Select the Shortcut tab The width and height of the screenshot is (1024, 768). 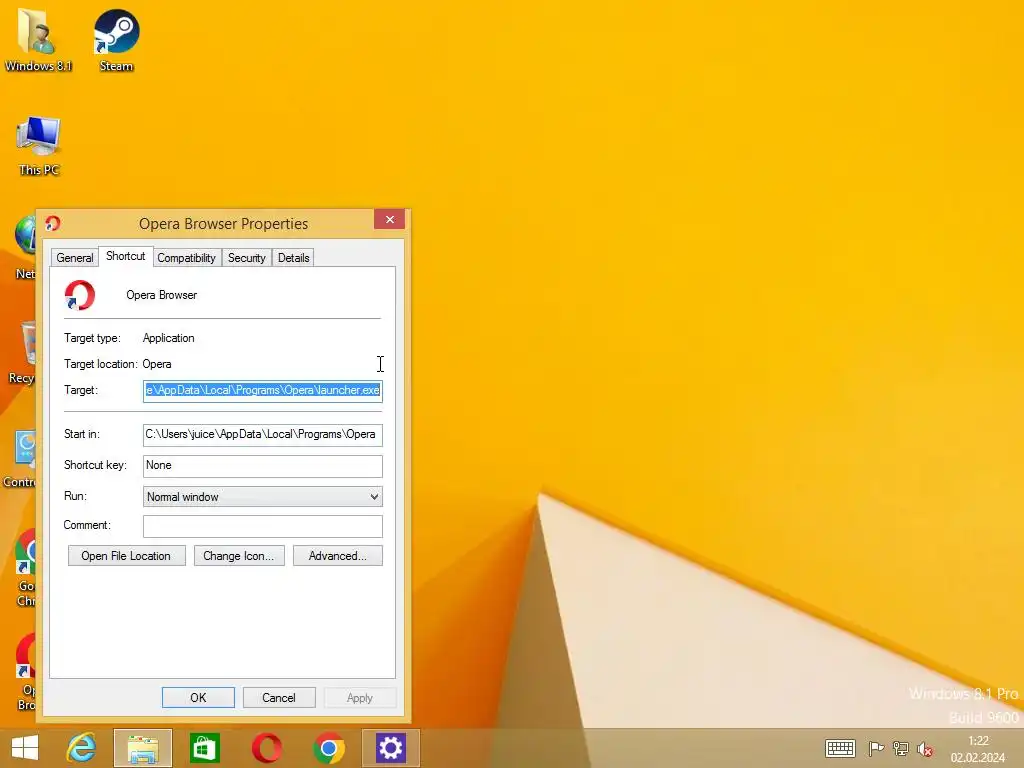[x=125, y=256]
